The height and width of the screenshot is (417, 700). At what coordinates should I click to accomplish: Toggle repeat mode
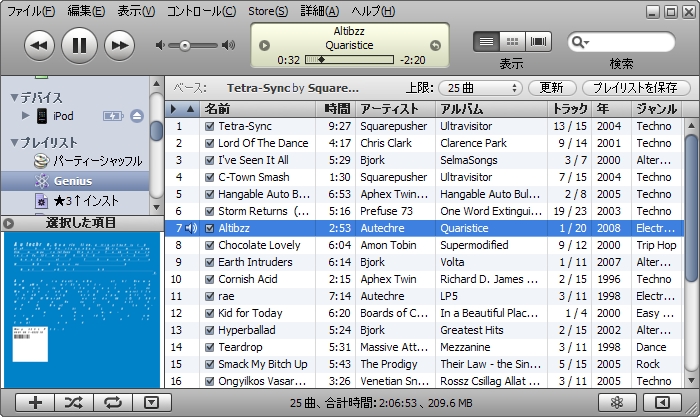pos(113,403)
